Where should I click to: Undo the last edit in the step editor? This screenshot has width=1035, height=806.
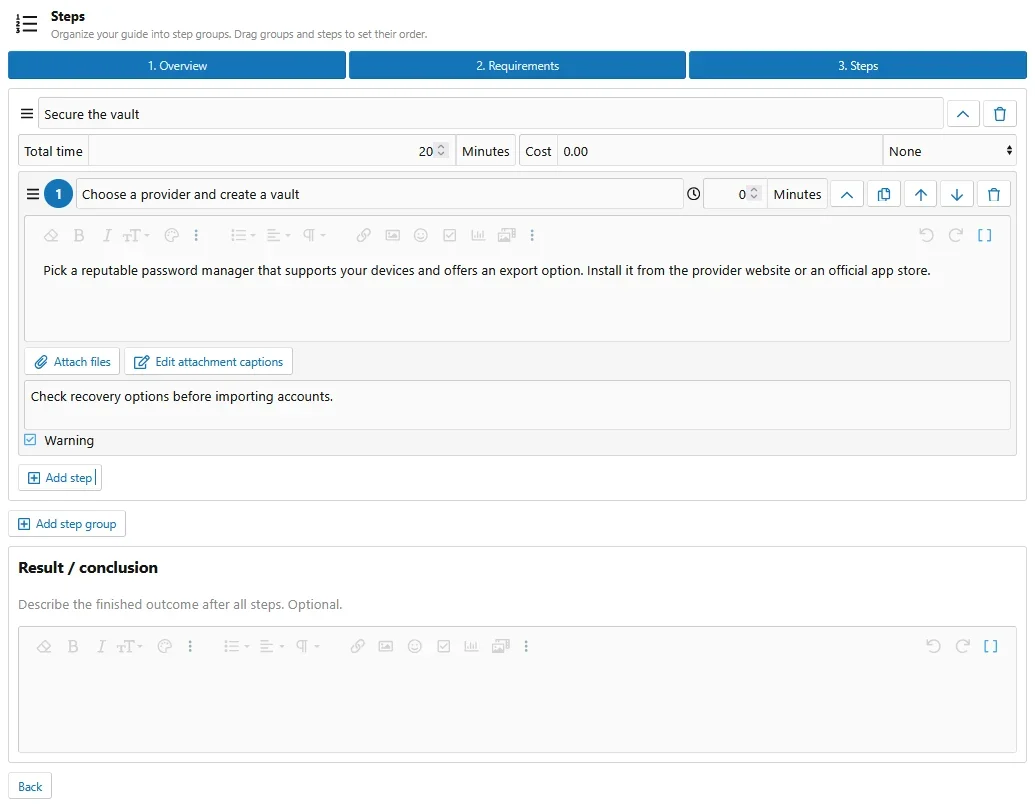pos(926,236)
